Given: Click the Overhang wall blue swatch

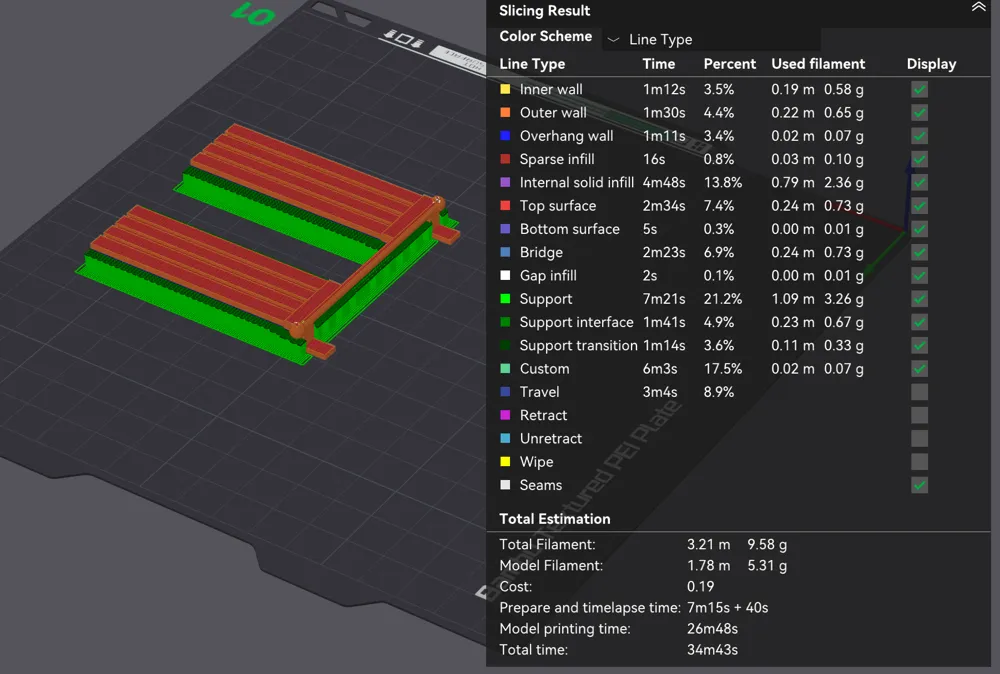Looking at the screenshot, I should tap(505, 136).
